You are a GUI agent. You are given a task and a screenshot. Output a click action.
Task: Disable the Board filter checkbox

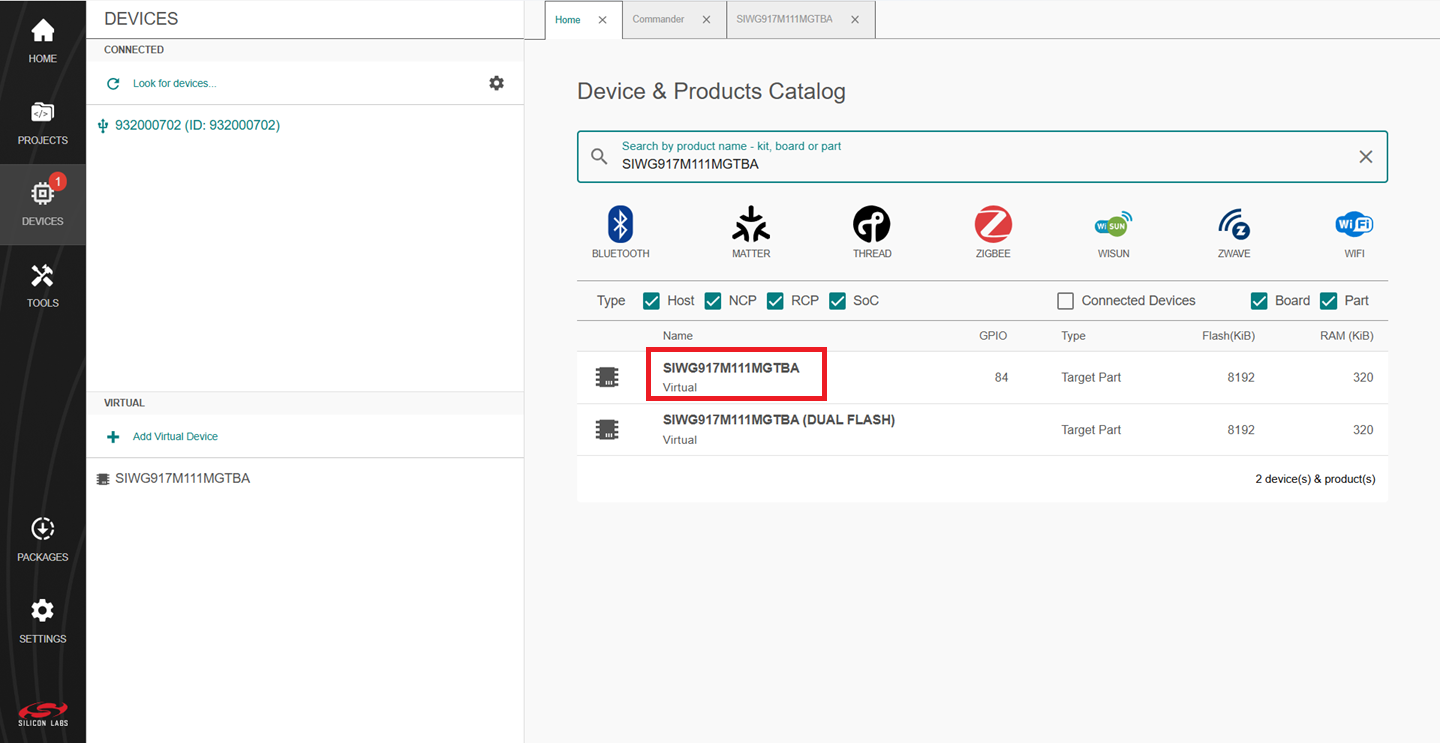pos(1258,300)
